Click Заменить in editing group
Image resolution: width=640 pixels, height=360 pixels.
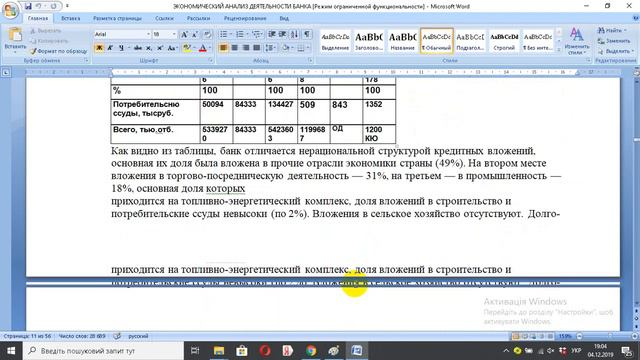(x=613, y=41)
